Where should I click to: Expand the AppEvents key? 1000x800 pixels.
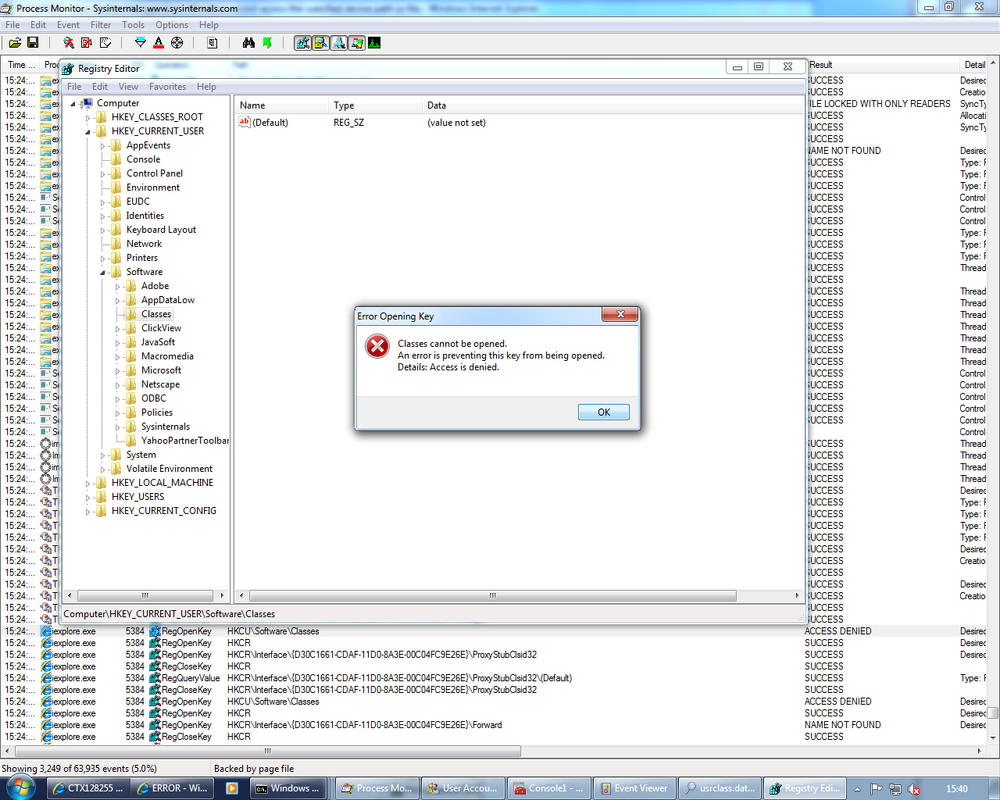103,145
